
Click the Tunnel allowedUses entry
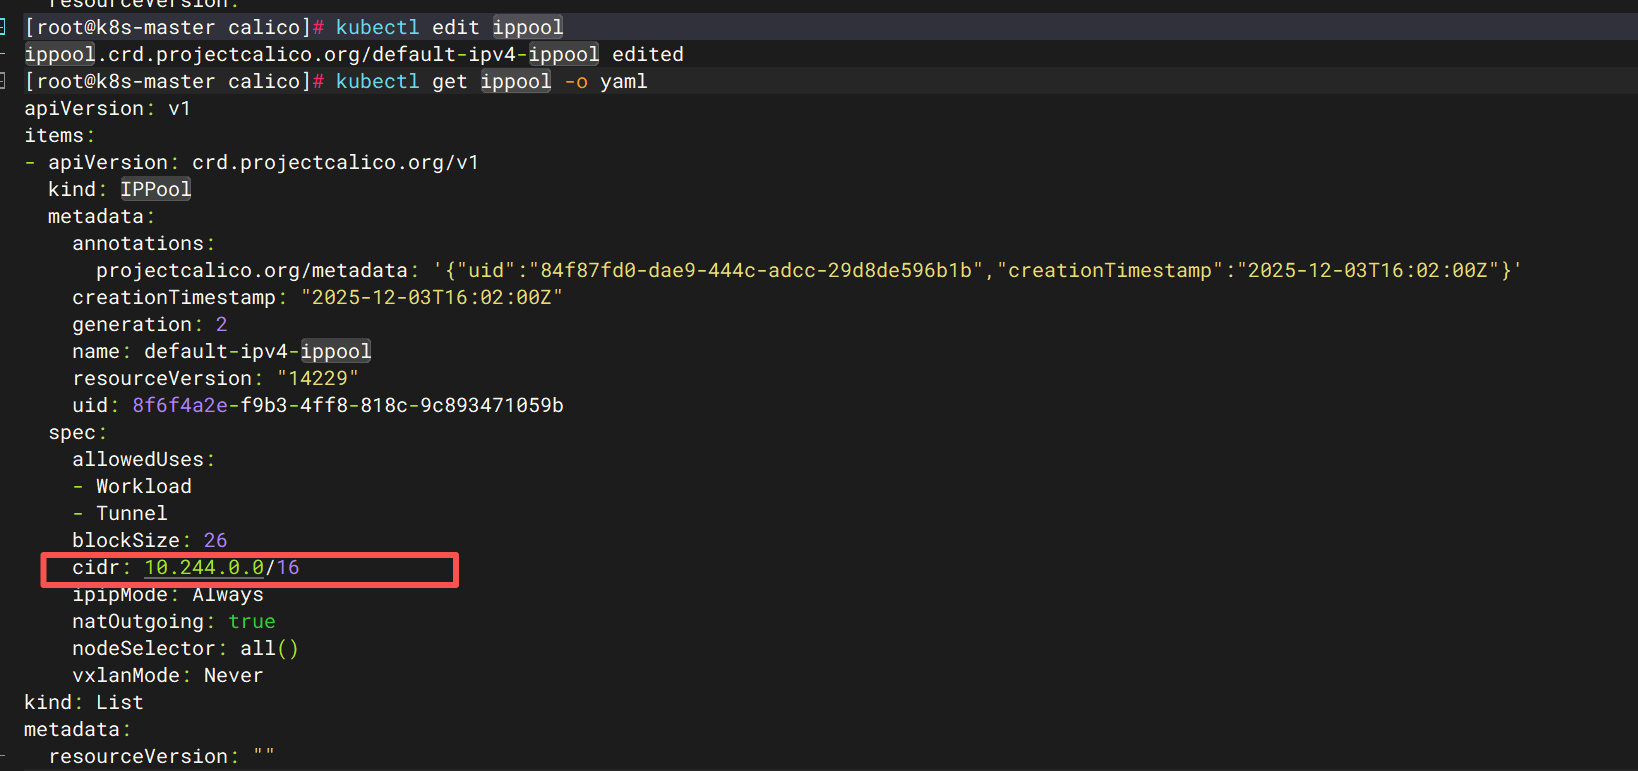coord(131,513)
